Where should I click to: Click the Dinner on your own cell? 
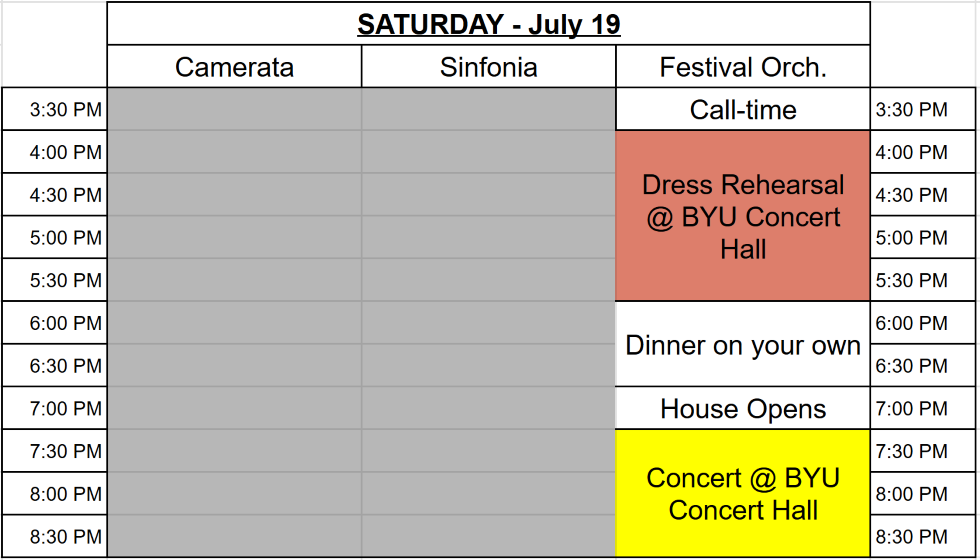point(742,344)
